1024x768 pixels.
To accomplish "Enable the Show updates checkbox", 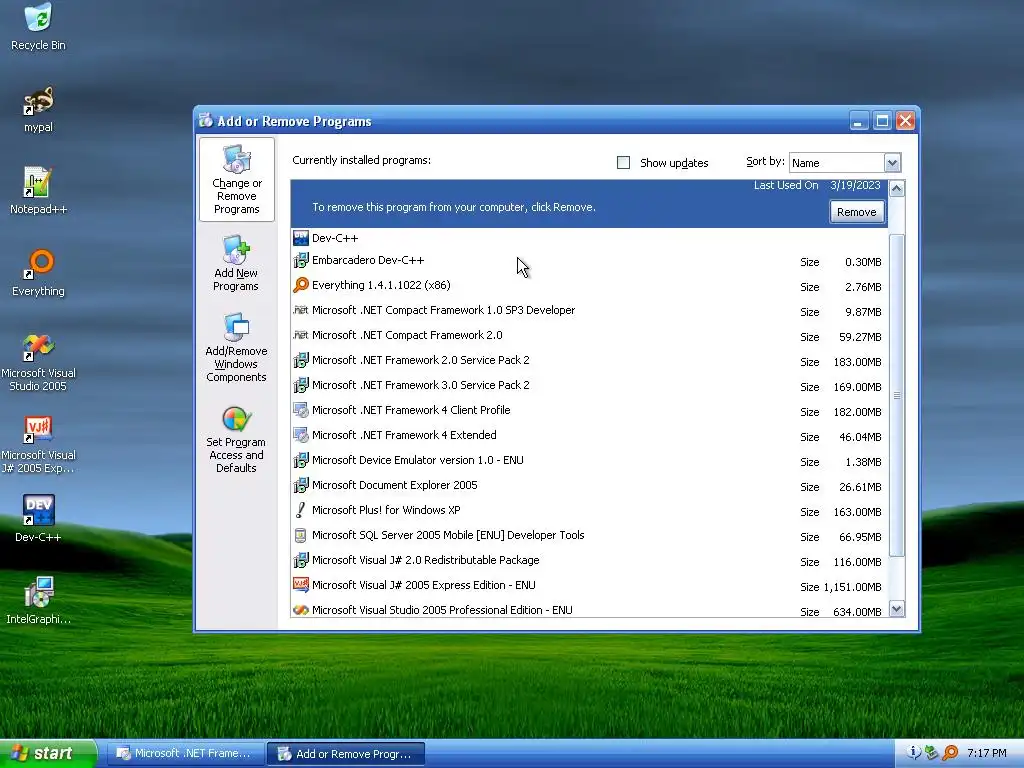I will tap(624, 163).
